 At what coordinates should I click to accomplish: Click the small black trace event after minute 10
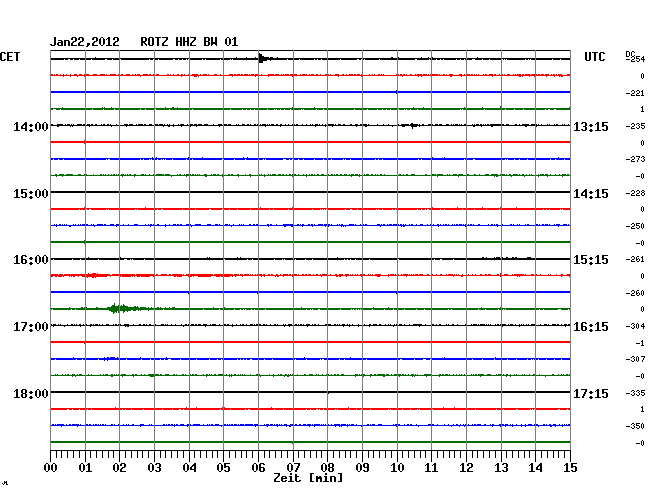coord(410,125)
